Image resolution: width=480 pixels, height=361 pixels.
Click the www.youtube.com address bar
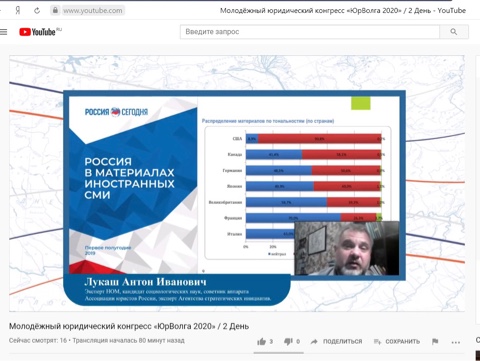(x=92, y=11)
